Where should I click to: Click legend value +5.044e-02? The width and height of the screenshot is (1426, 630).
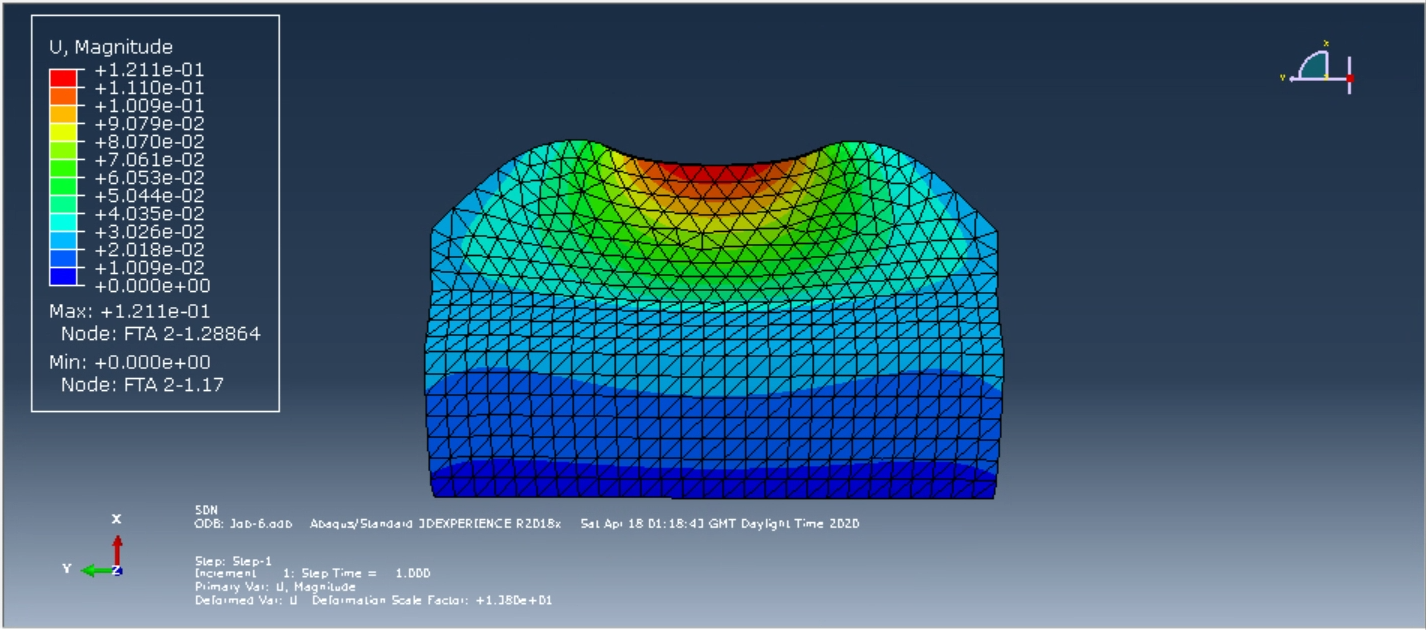coord(149,196)
